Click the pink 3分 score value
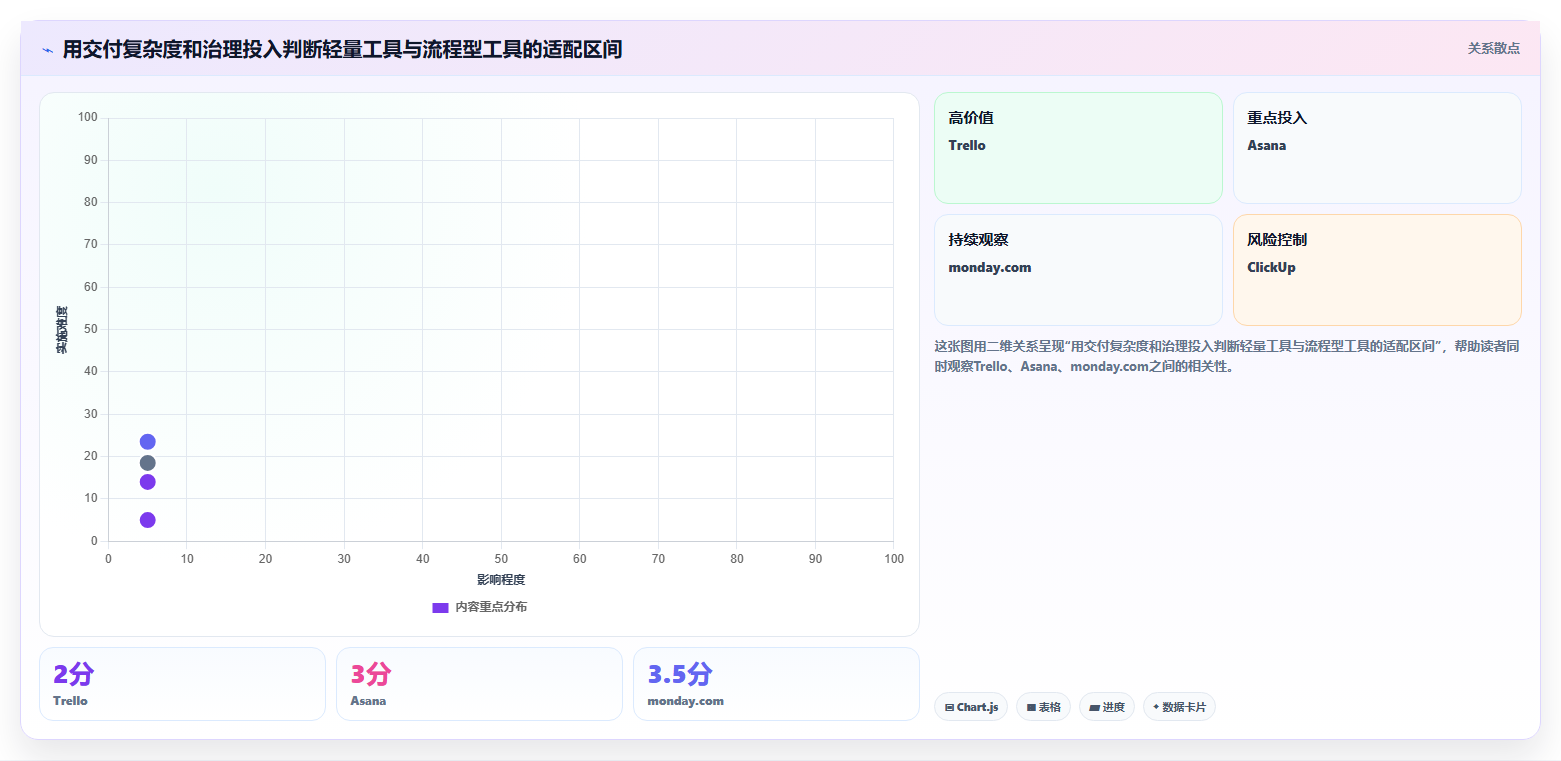This screenshot has height=761, width=1561. click(x=371, y=674)
